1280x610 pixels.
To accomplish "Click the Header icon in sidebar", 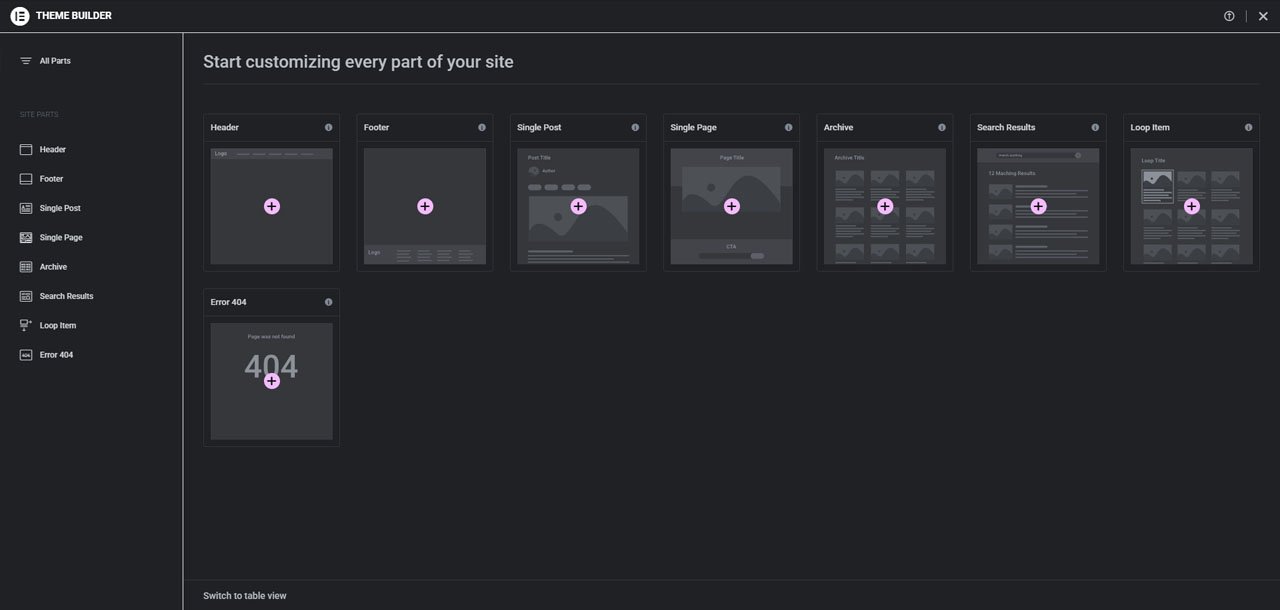I will coord(26,149).
